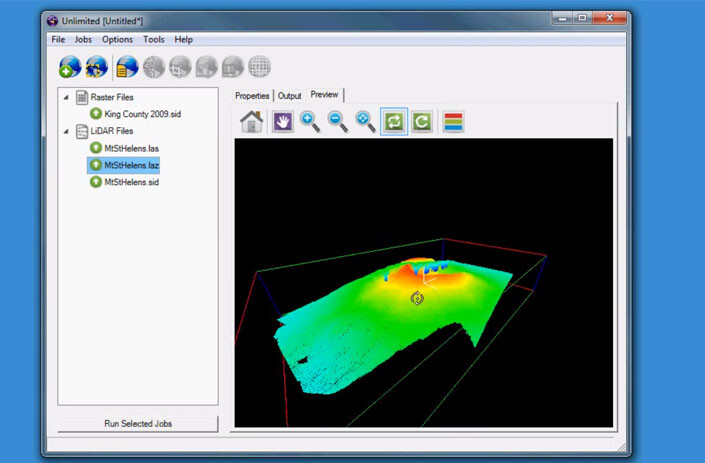Select the pan hand tool
The height and width of the screenshot is (463, 705).
pos(283,121)
